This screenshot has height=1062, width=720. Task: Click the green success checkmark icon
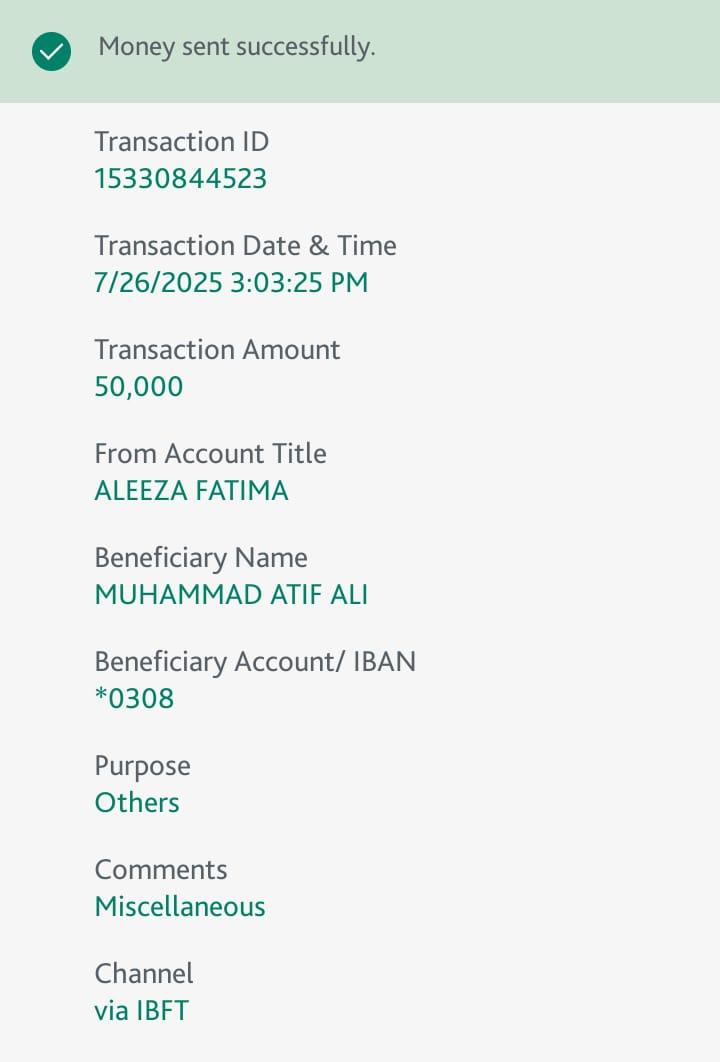(x=51, y=51)
